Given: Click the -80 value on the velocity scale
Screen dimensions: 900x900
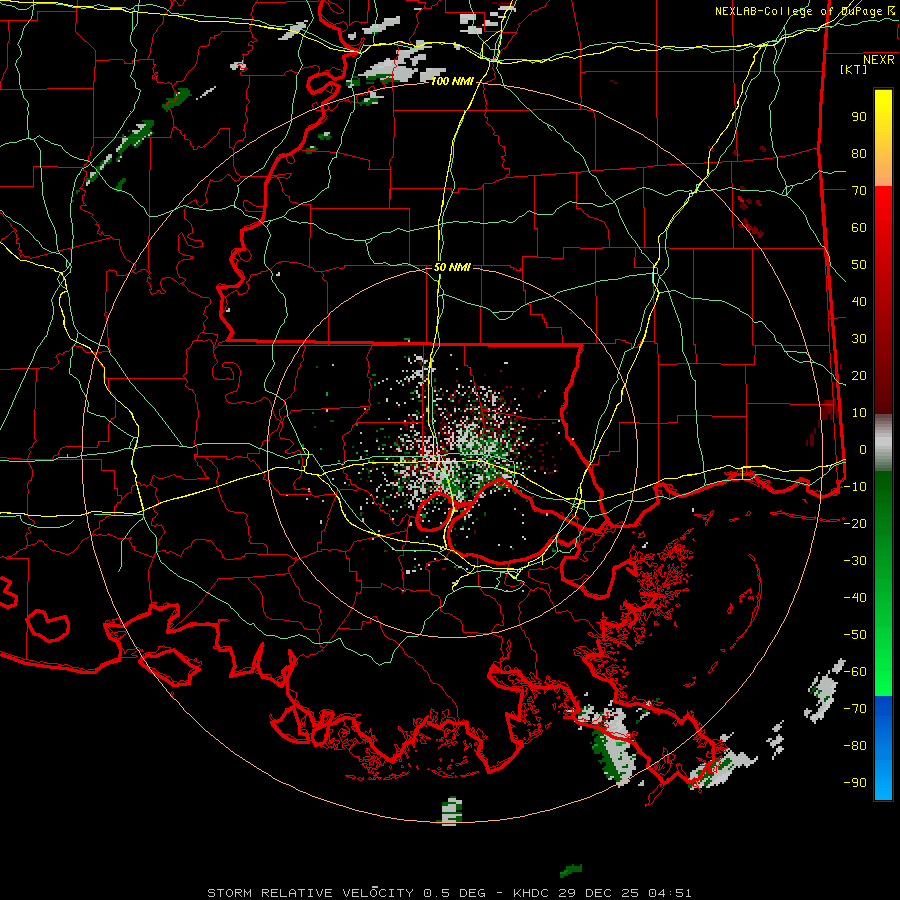Looking at the screenshot, I should click(x=855, y=746).
